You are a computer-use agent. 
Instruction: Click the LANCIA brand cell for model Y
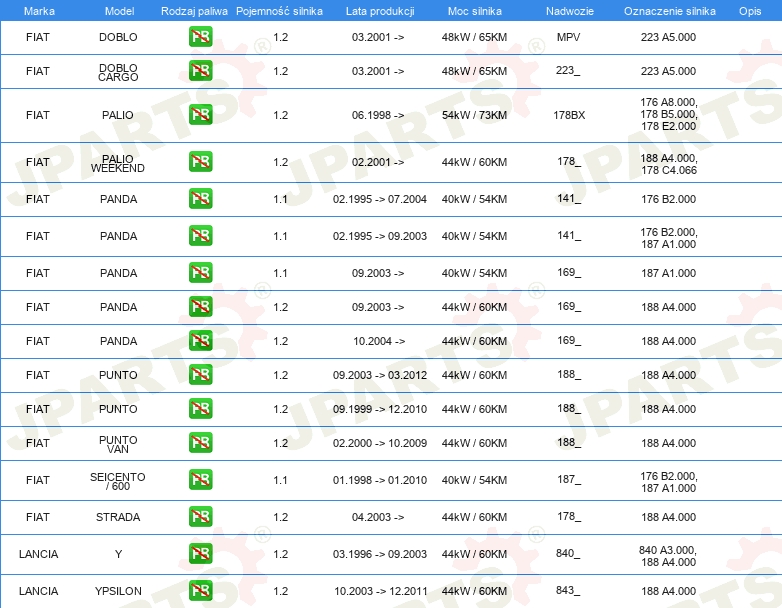click(38, 554)
